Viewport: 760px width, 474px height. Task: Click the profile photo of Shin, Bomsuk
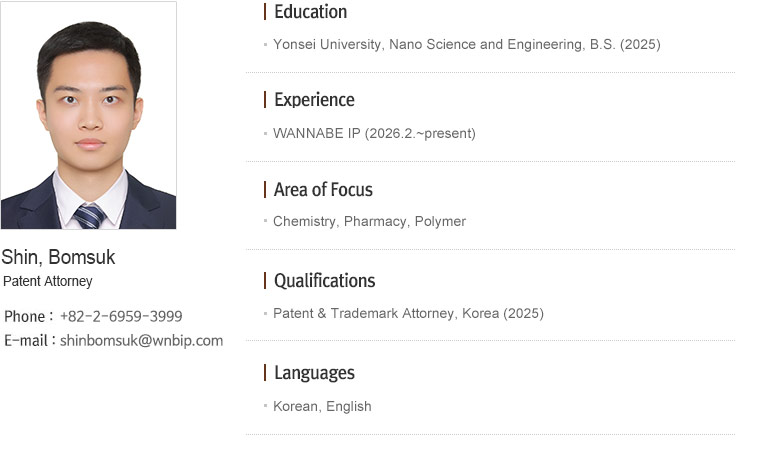[x=89, y=115]
